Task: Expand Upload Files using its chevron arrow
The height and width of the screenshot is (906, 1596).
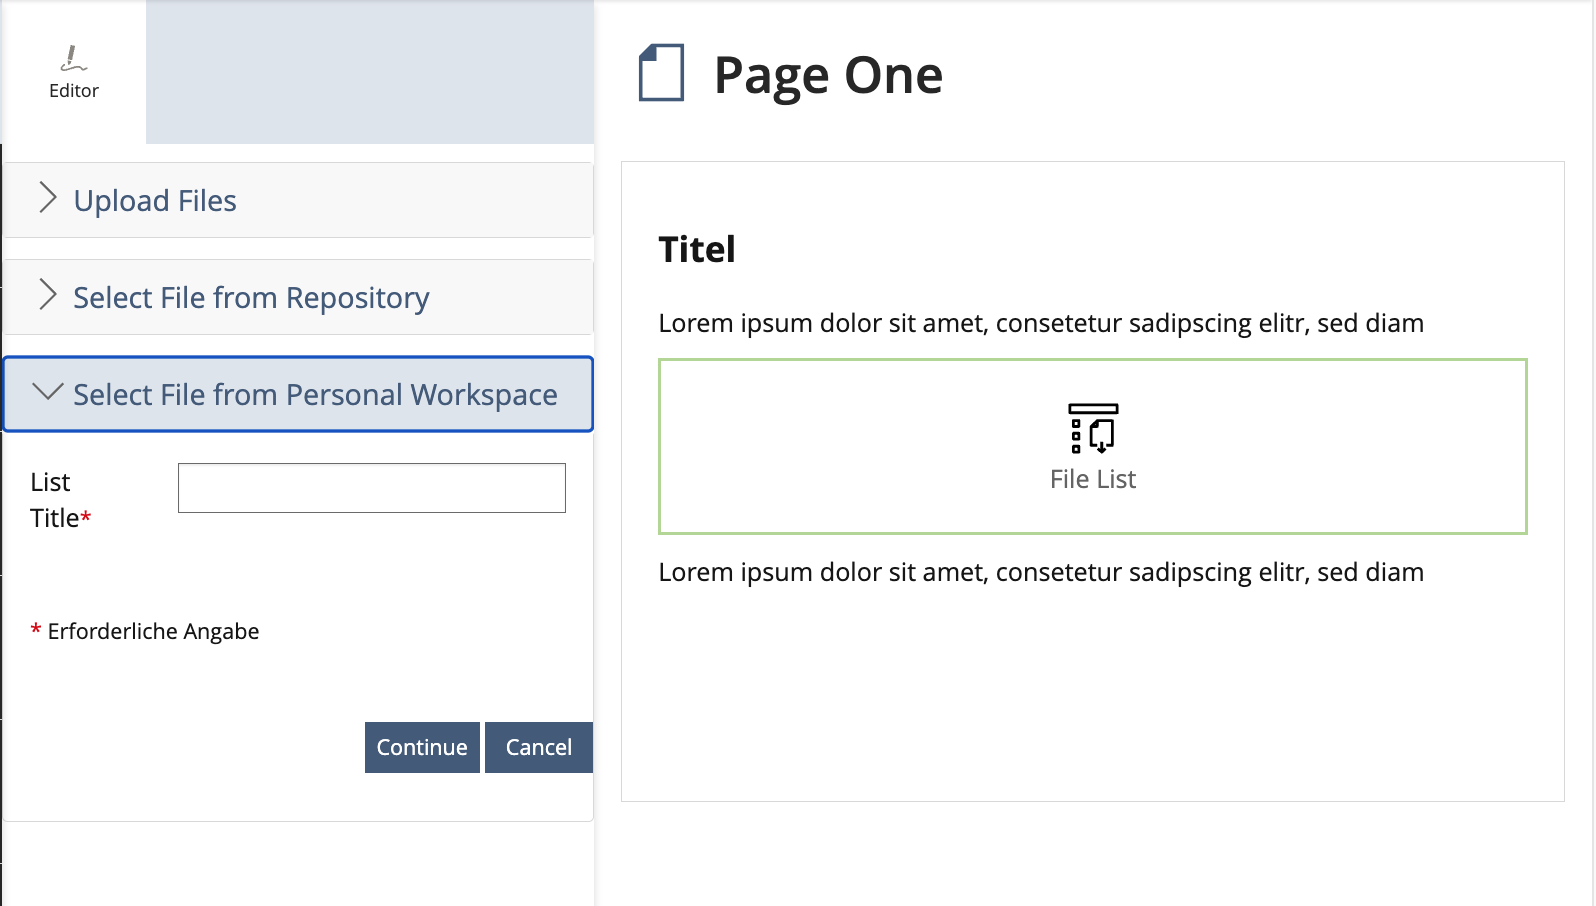Action: click(47, 198)
